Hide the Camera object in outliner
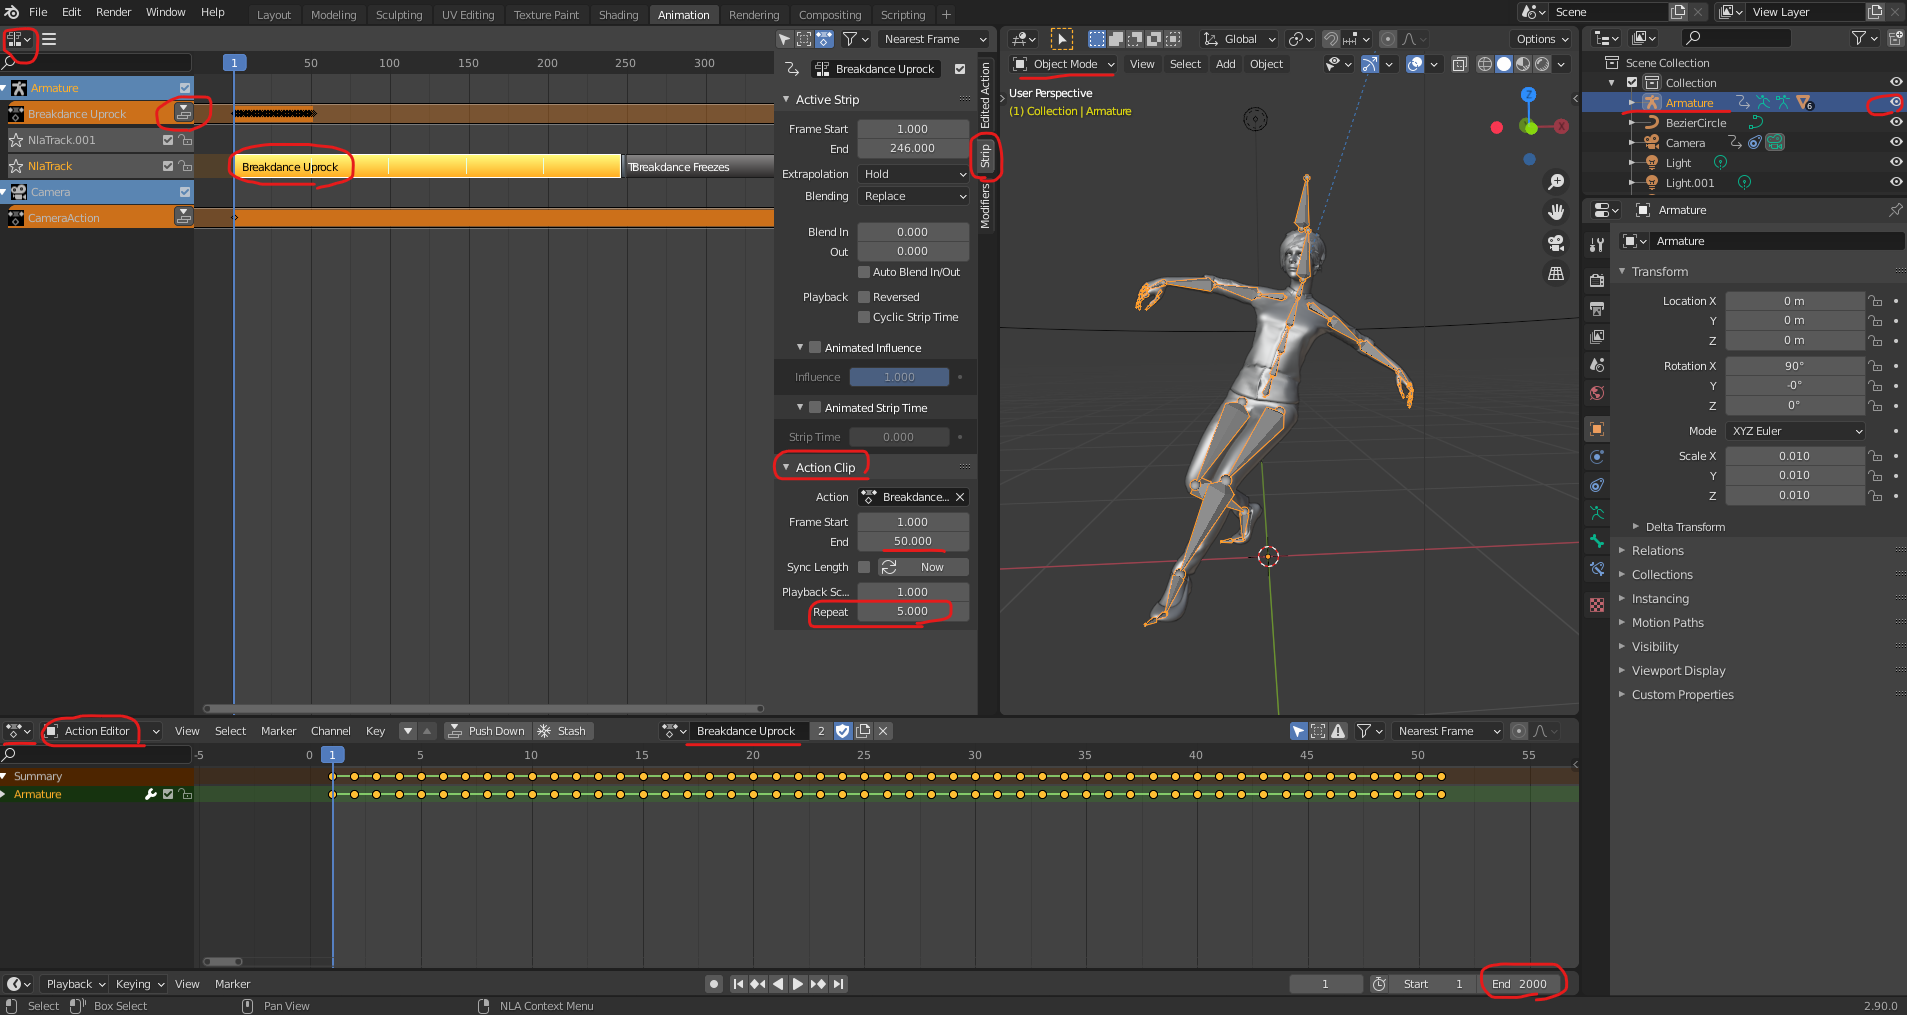 (x=1895, y=143)
